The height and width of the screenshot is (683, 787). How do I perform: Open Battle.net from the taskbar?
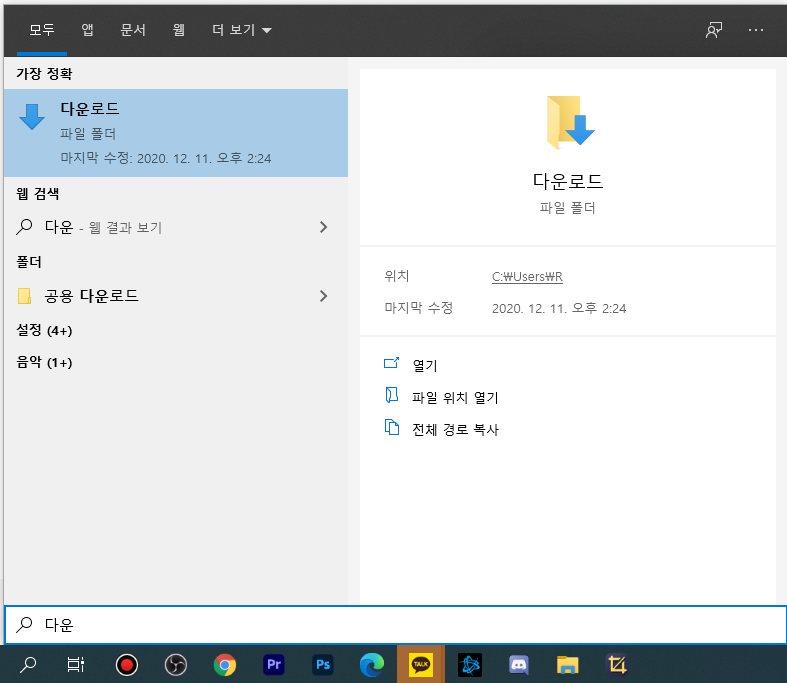(470, 665)
